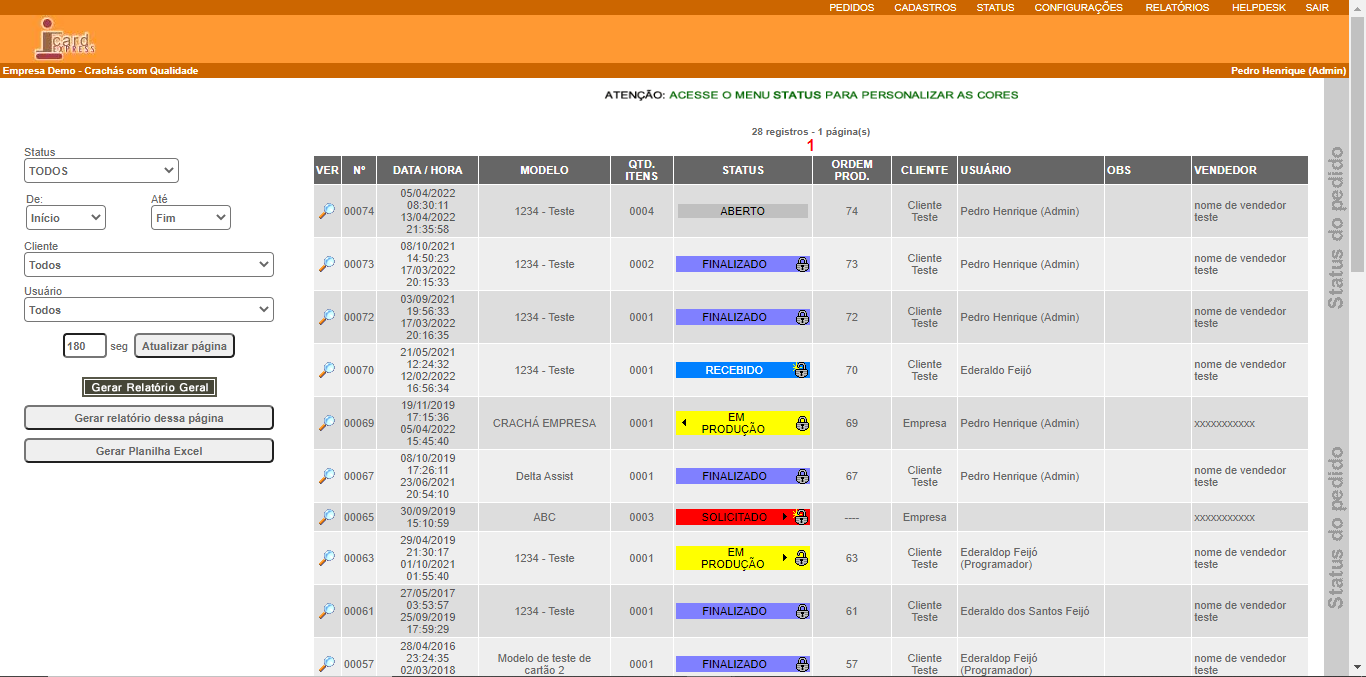Click the Gerar Relatório Geral button
This screenshot has height=677, width=1366.
pos(149,387)
